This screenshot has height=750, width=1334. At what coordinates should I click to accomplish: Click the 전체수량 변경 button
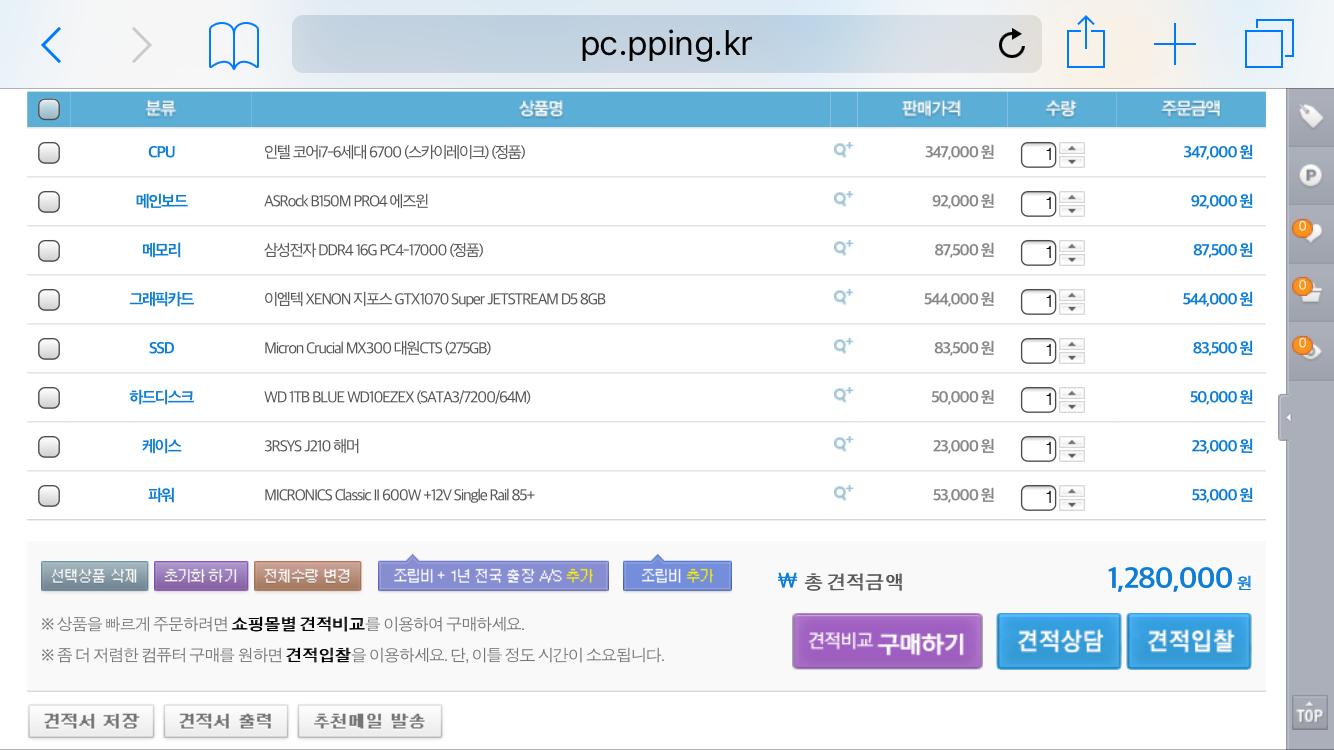(x=307, y=576)
